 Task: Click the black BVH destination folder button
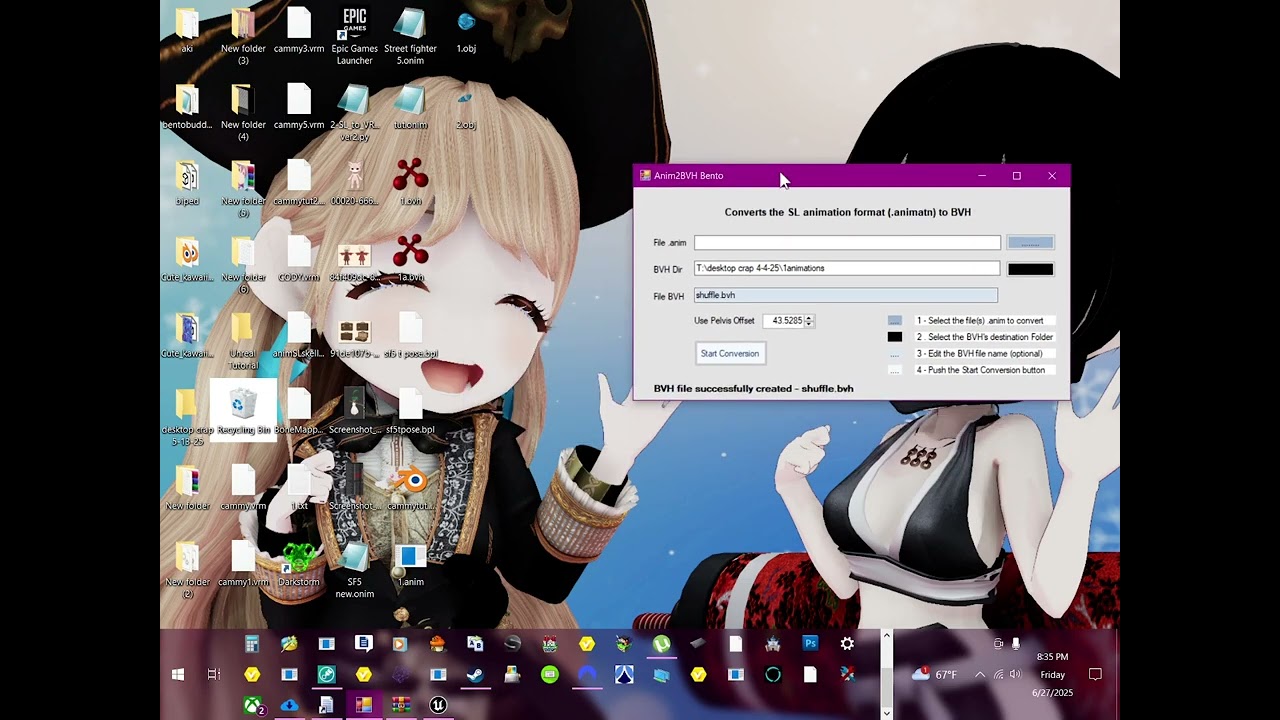(x=1030, y=269)
